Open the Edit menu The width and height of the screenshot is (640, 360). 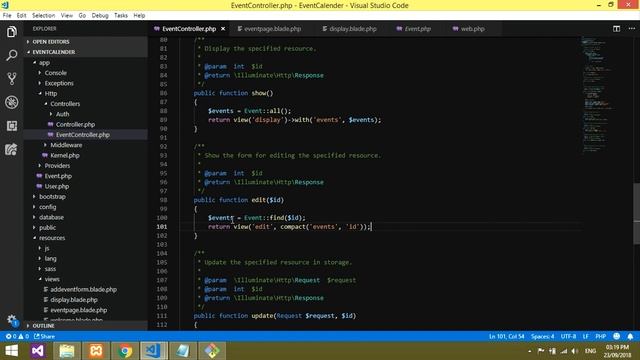(21, 16)
